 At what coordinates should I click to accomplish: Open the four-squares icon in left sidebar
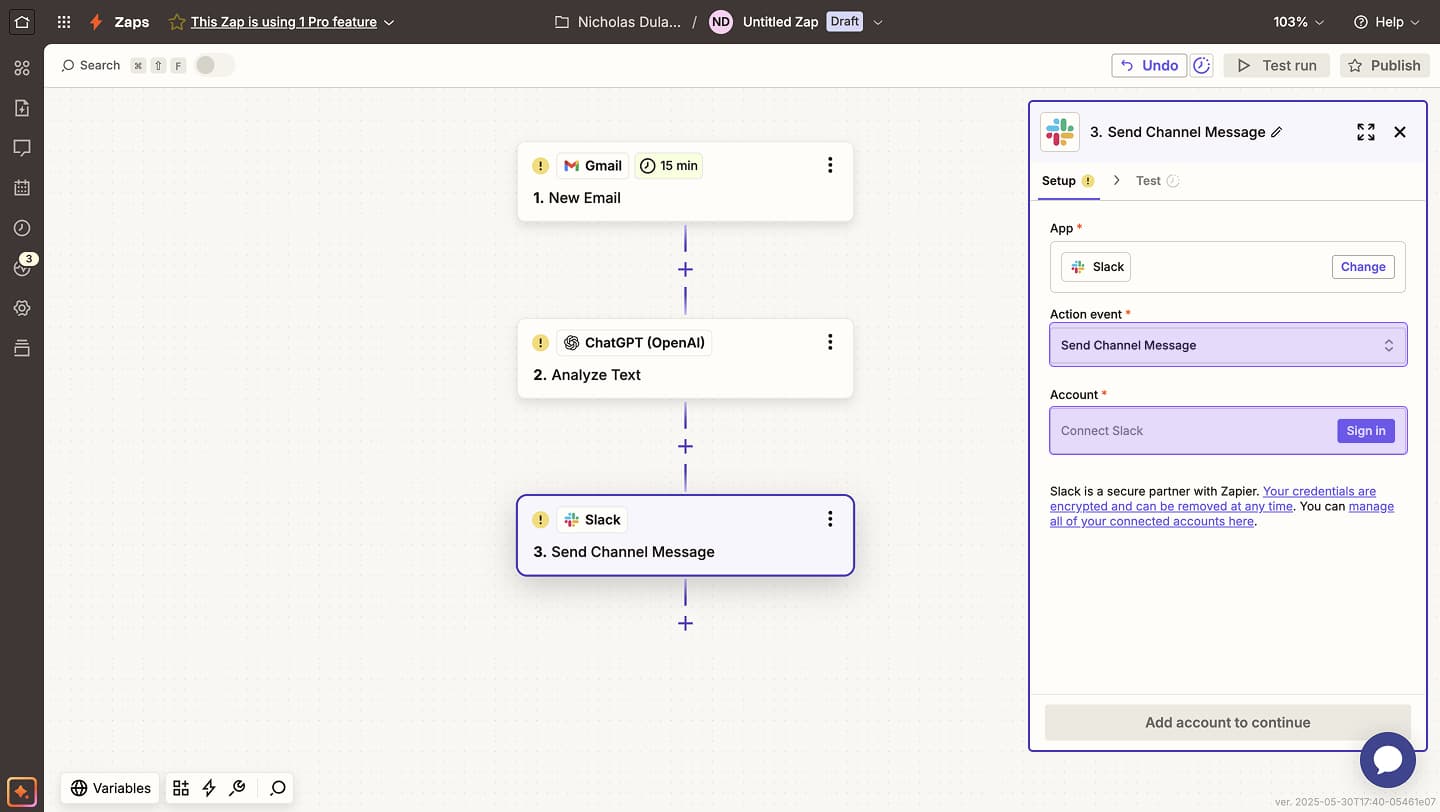(22, 68)
